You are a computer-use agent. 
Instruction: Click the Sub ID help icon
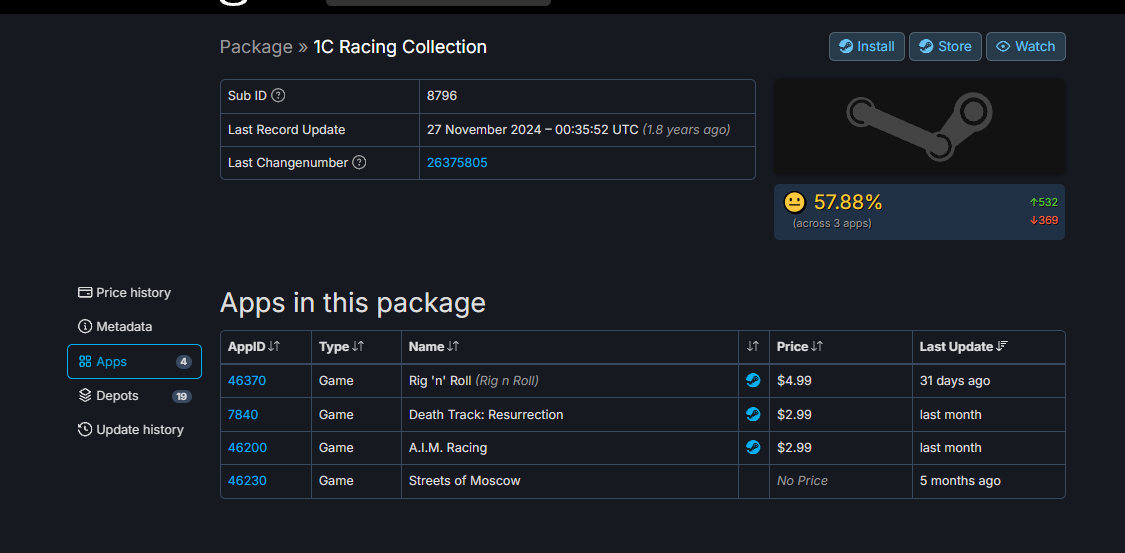pos(278,95)
